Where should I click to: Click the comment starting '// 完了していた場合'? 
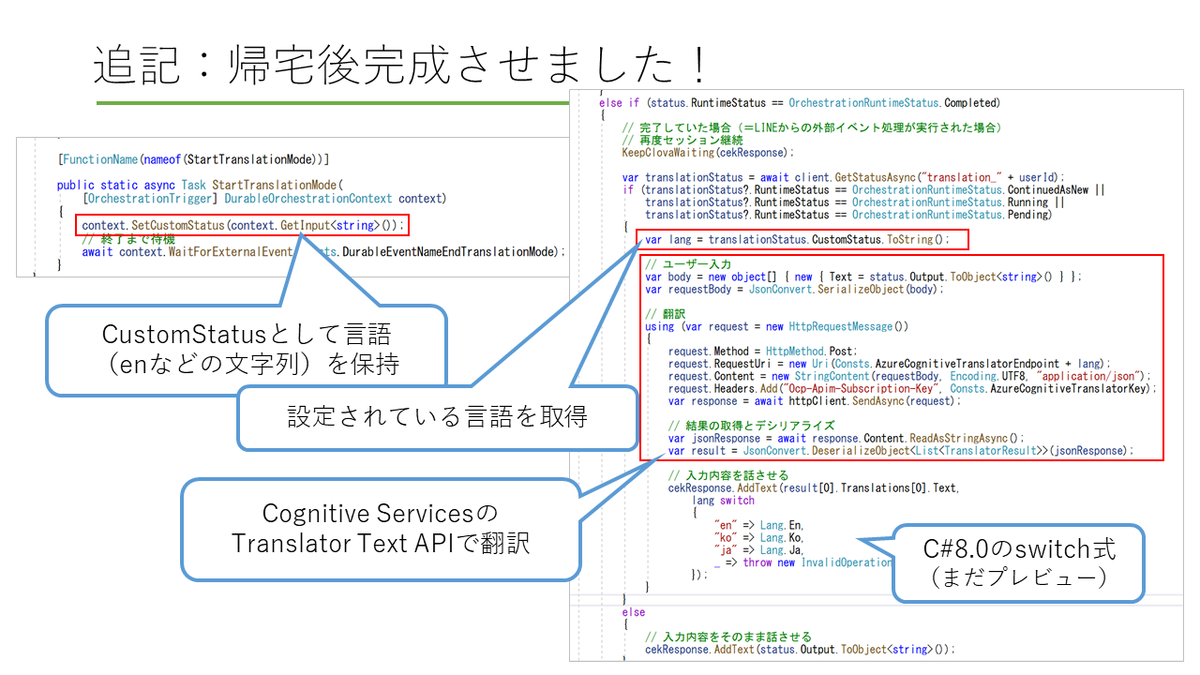point(811,128)
